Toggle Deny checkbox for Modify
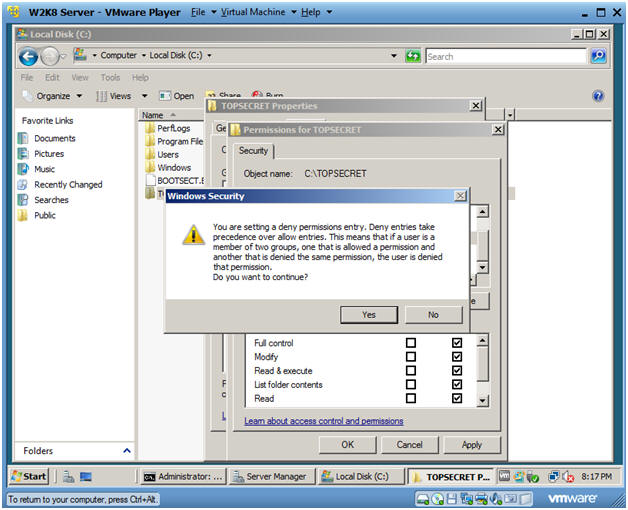The width and height of the screenshot is (628, 510). coord(457,357)
